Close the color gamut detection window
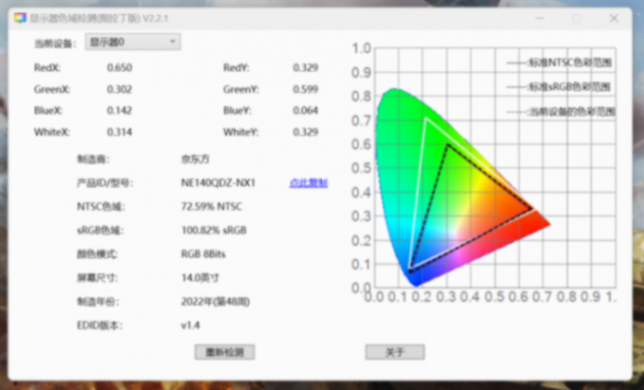This screenshot has height=390, width=644. point(614,18)
